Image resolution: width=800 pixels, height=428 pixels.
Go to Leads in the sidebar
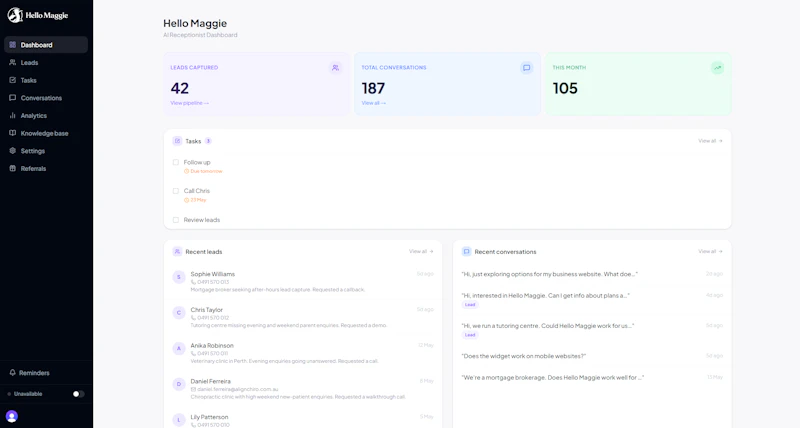point(46,62)
